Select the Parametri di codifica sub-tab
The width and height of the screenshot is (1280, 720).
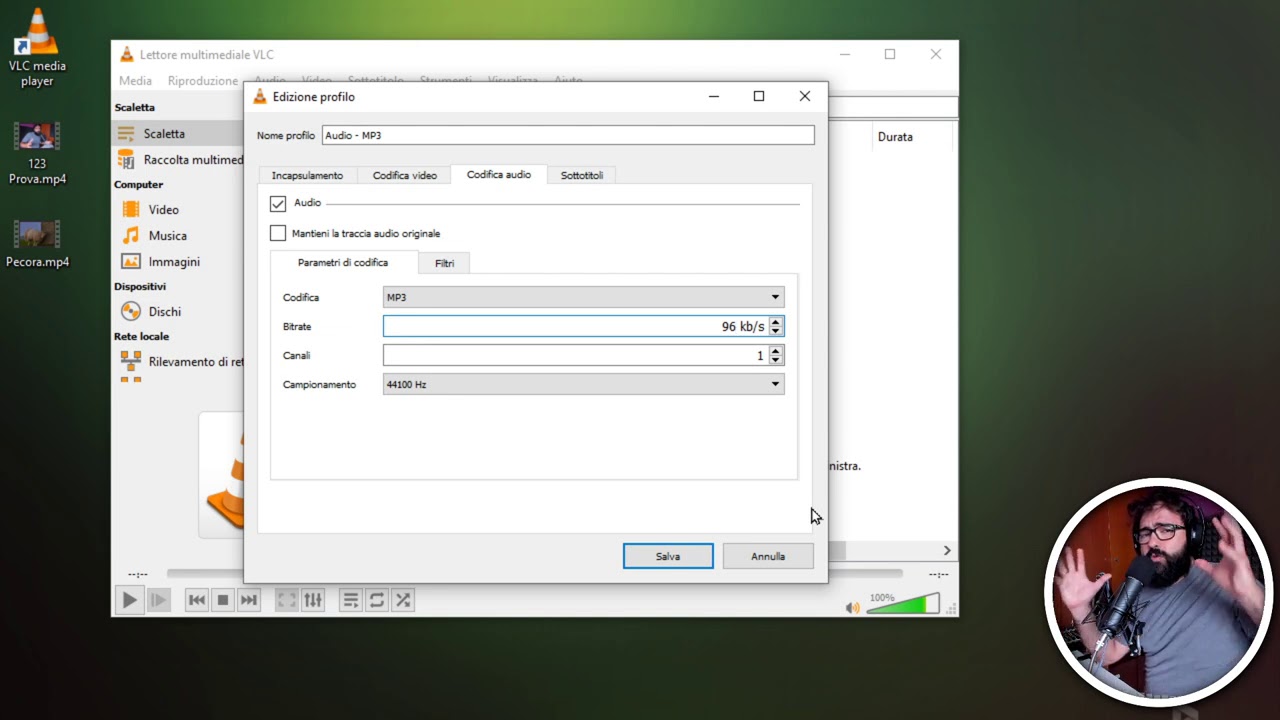(x=343, y=262)
